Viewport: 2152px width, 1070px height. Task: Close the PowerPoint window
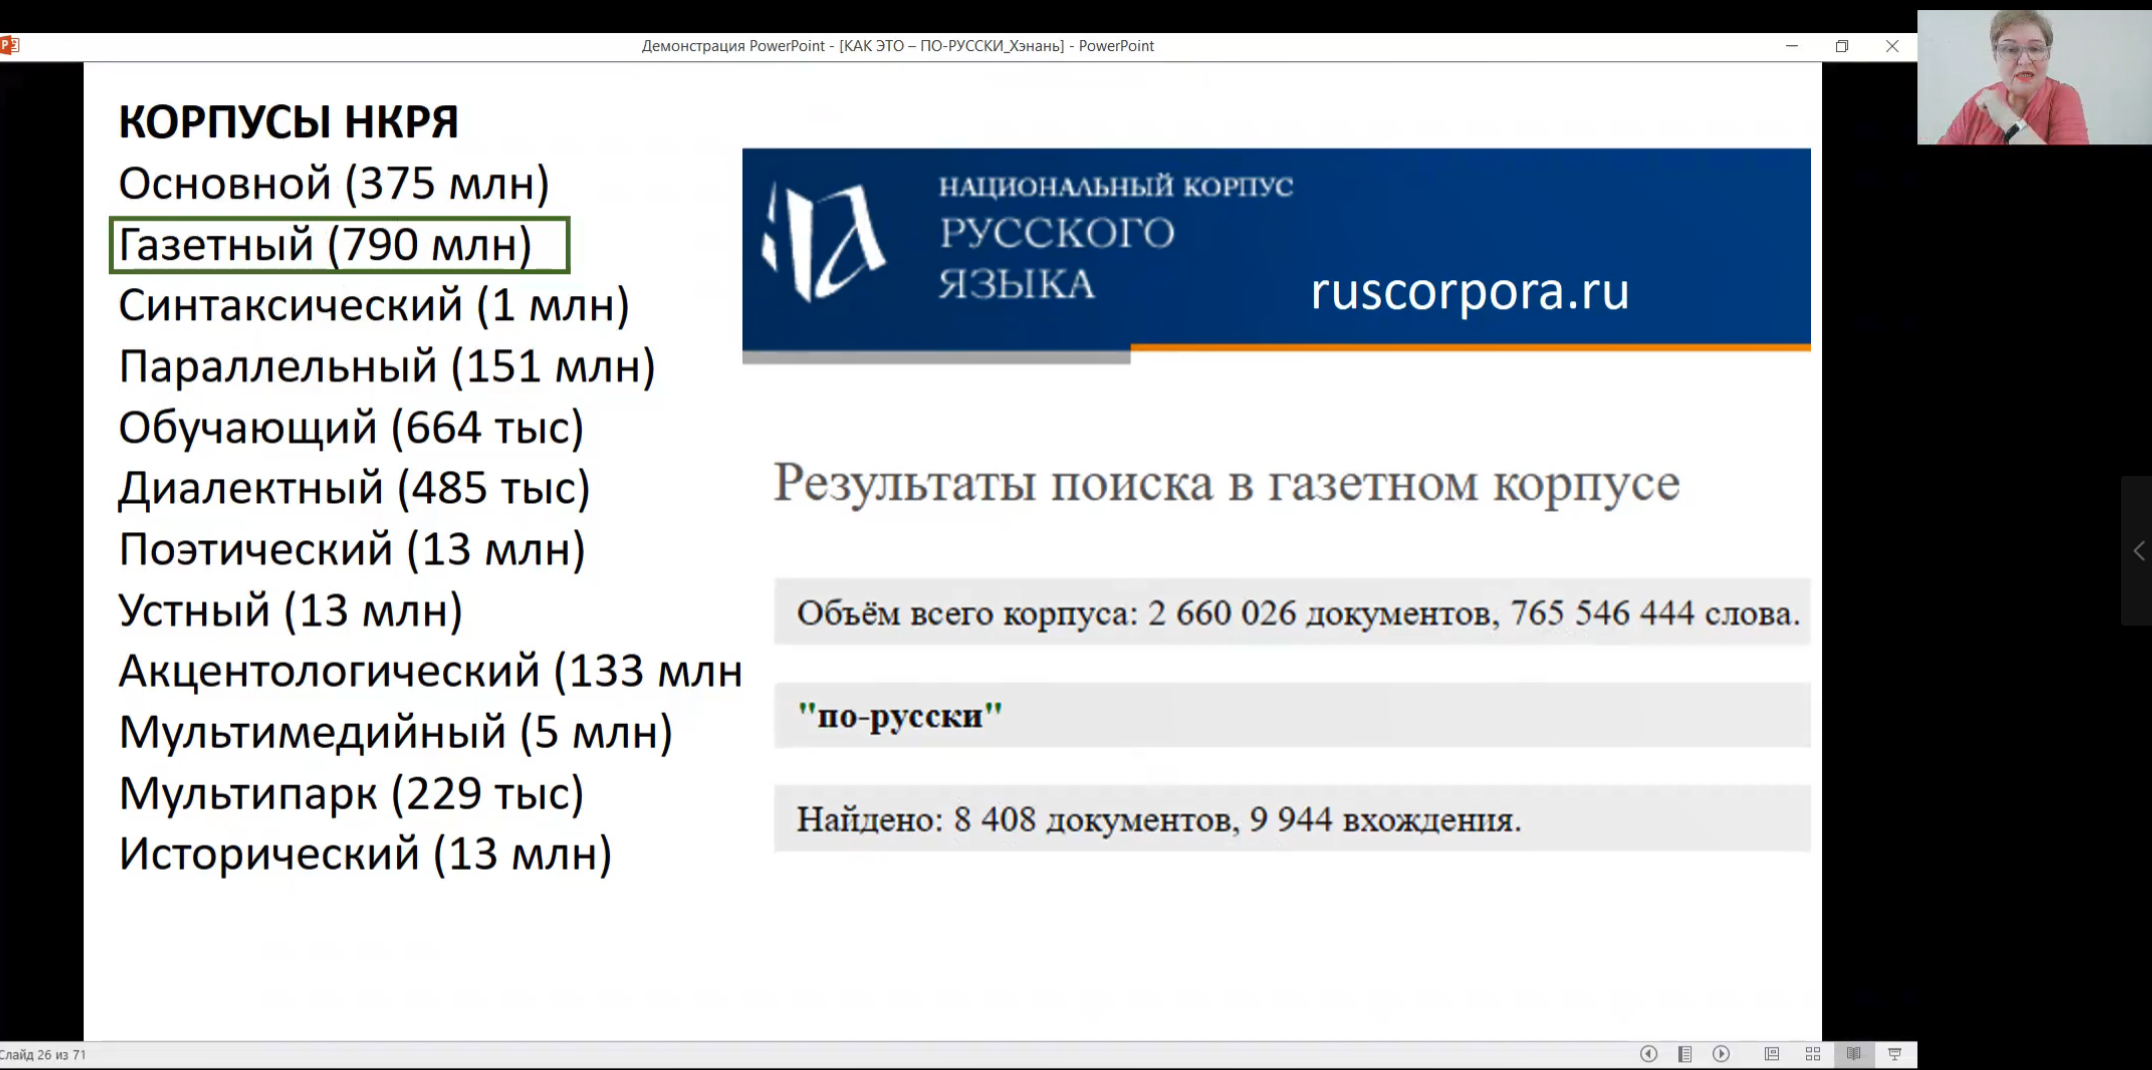click(x=1892, y=46)
